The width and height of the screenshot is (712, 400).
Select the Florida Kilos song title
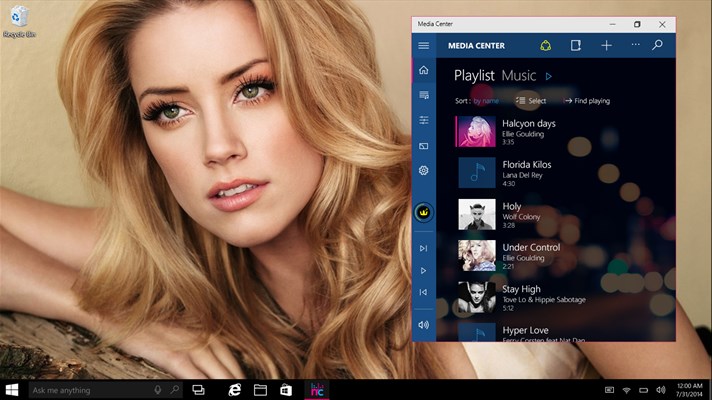[527, 164]
